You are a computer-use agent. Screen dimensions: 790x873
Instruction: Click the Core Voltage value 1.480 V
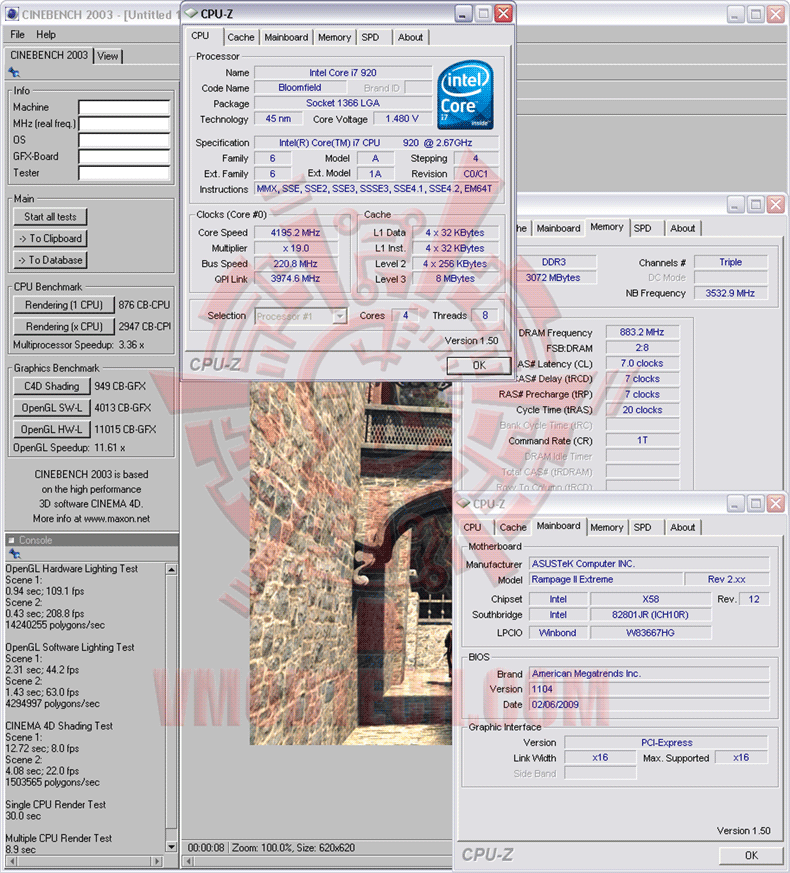point(402,119)
